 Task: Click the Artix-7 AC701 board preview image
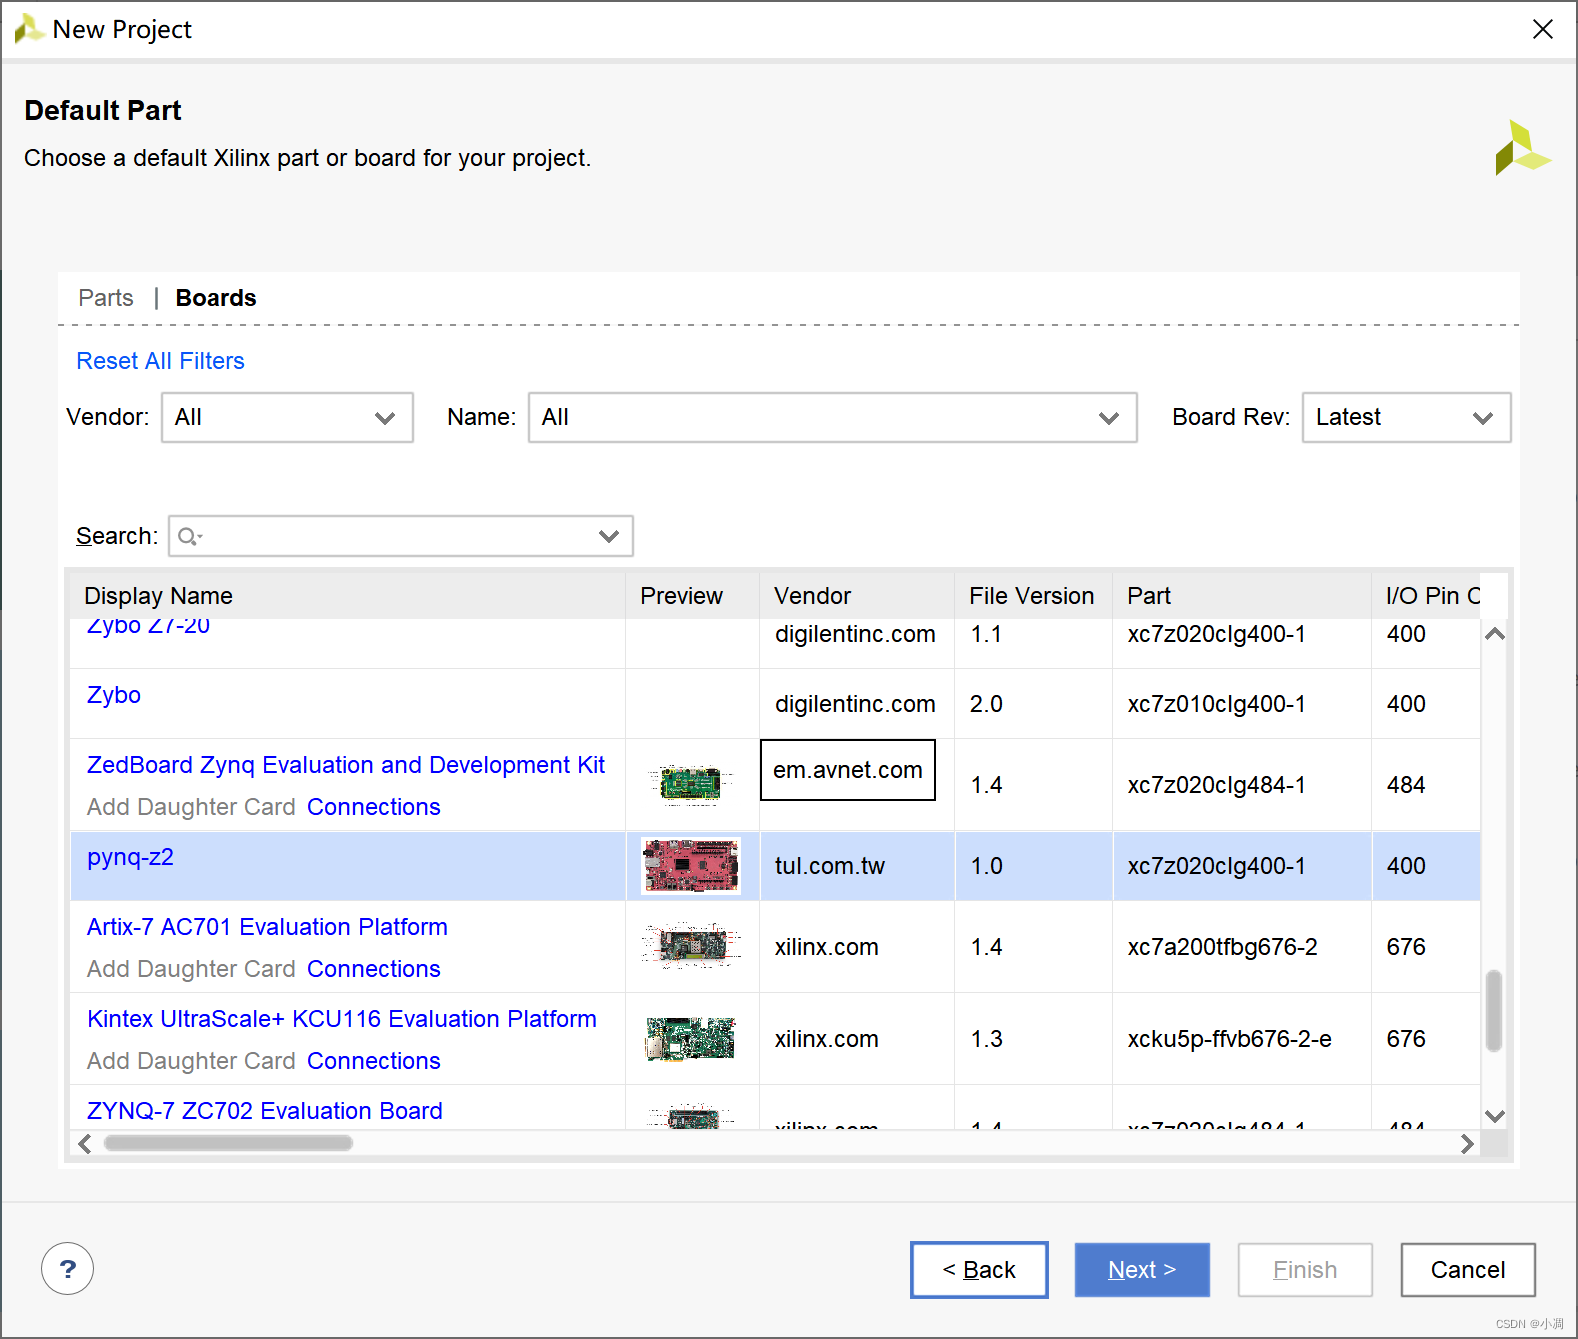click(691, 946)
